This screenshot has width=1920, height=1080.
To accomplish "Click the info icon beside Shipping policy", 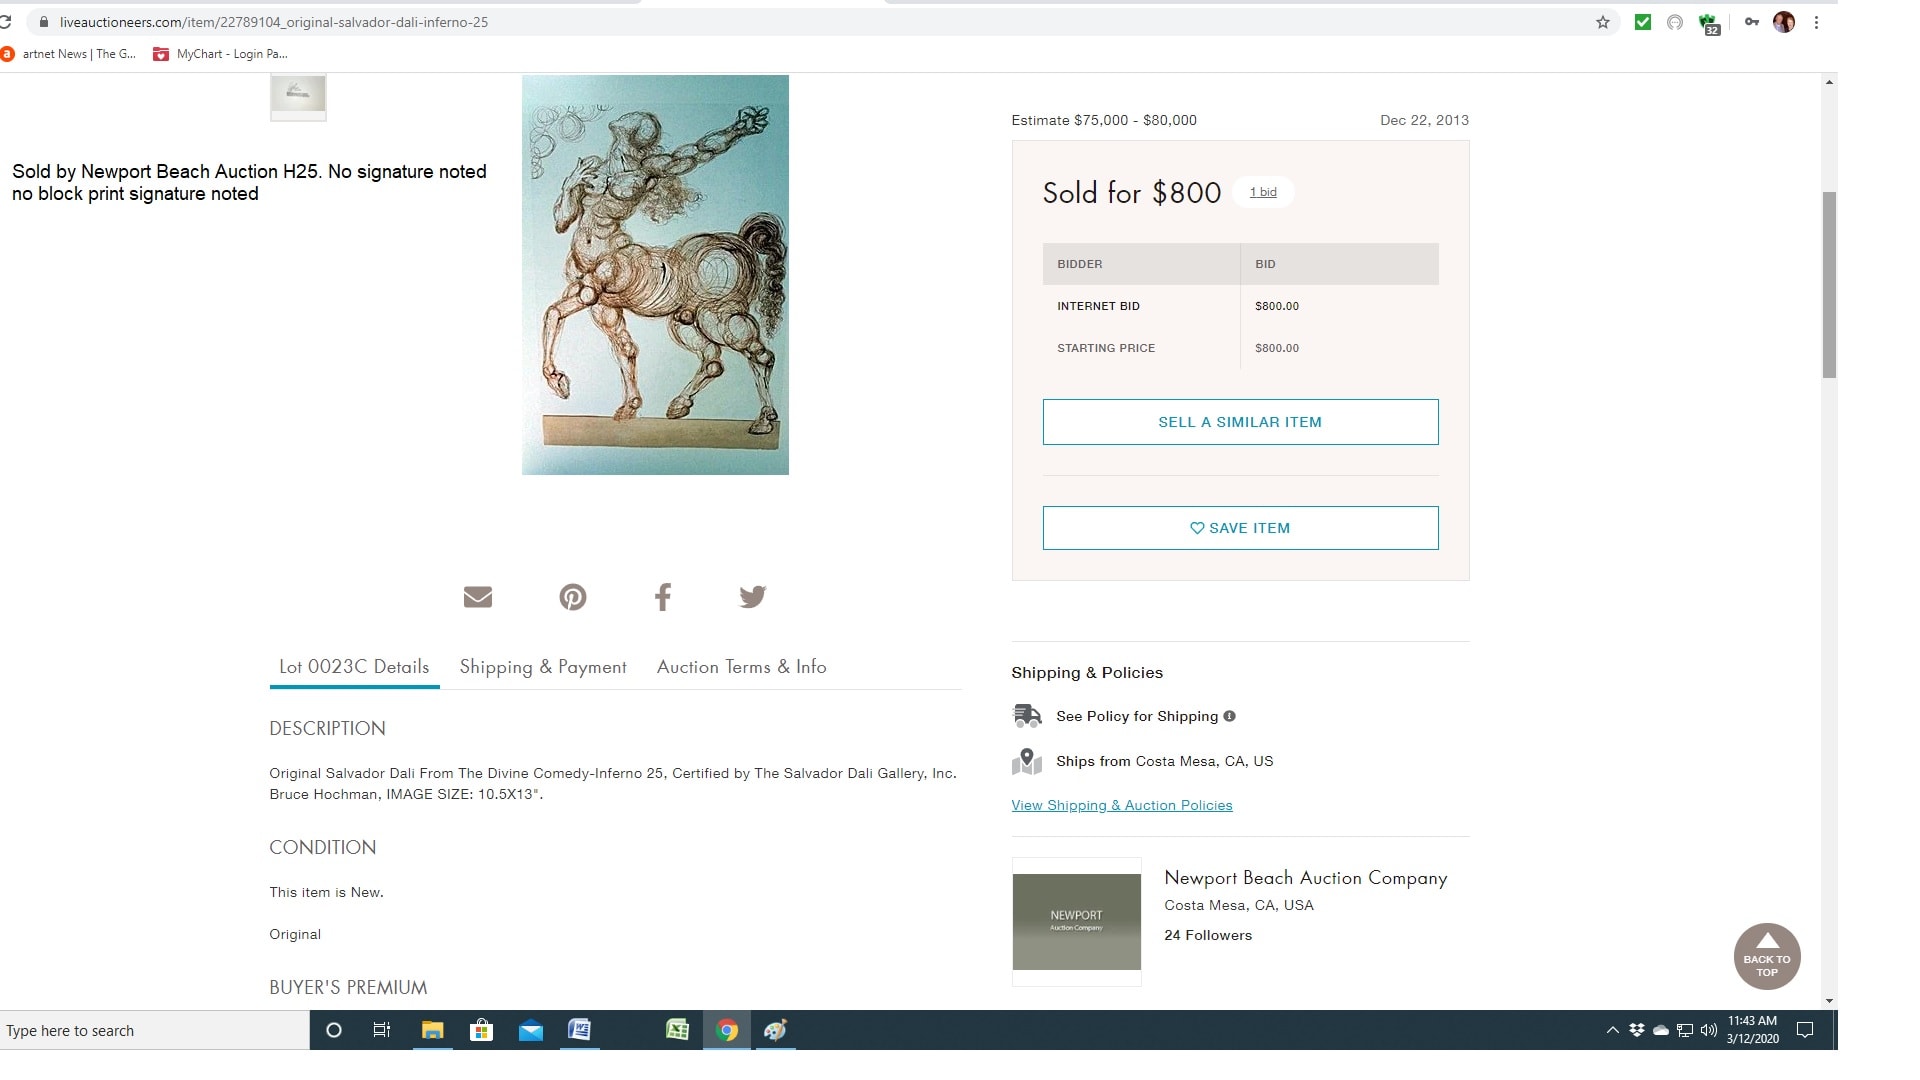I will point(1230,716).
